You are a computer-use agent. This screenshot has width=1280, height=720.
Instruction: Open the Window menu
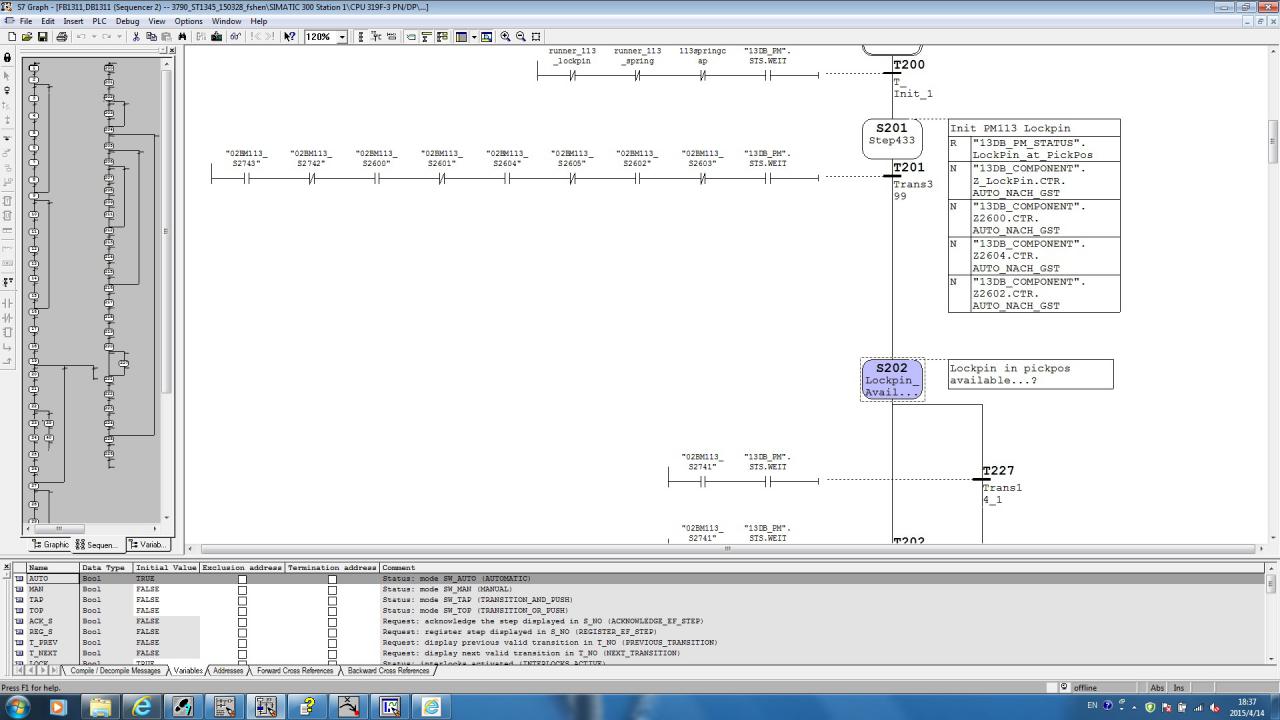(x=226, y=21)
